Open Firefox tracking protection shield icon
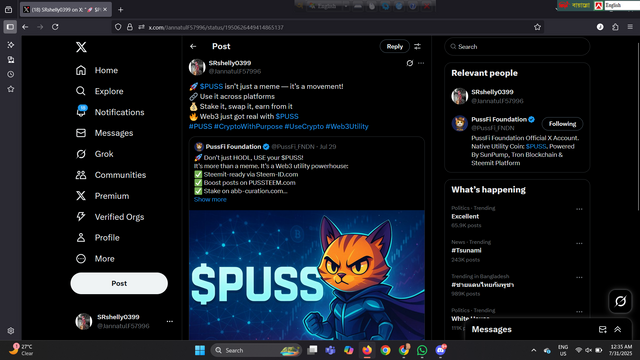Viewport: 640px width, 360px height. 118,27
